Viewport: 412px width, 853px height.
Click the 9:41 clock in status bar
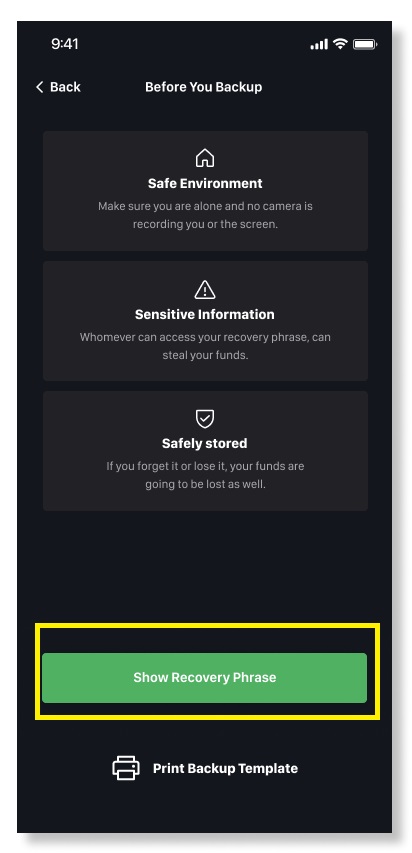(65, 44)
